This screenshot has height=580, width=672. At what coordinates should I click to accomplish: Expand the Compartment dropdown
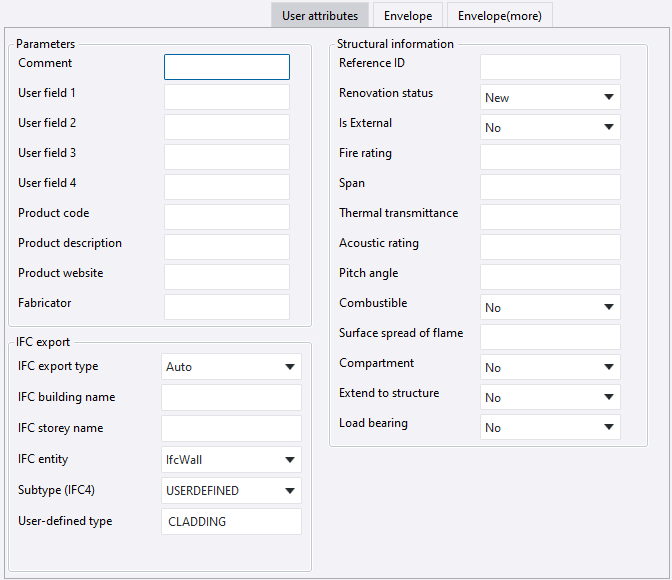pos(550,368)
